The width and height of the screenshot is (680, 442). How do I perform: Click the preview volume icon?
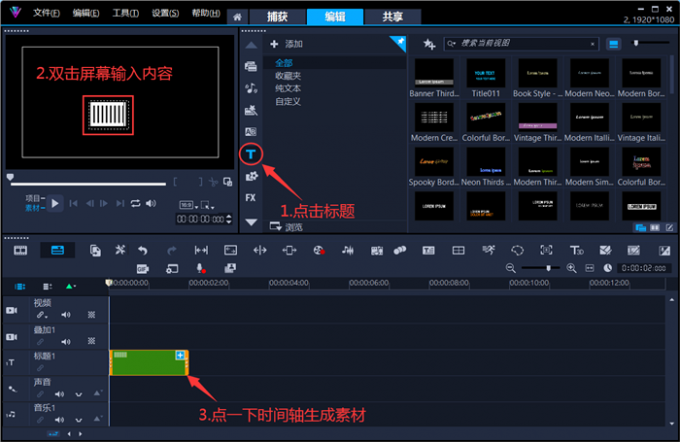pyautogui.click(x=151, y=203)
